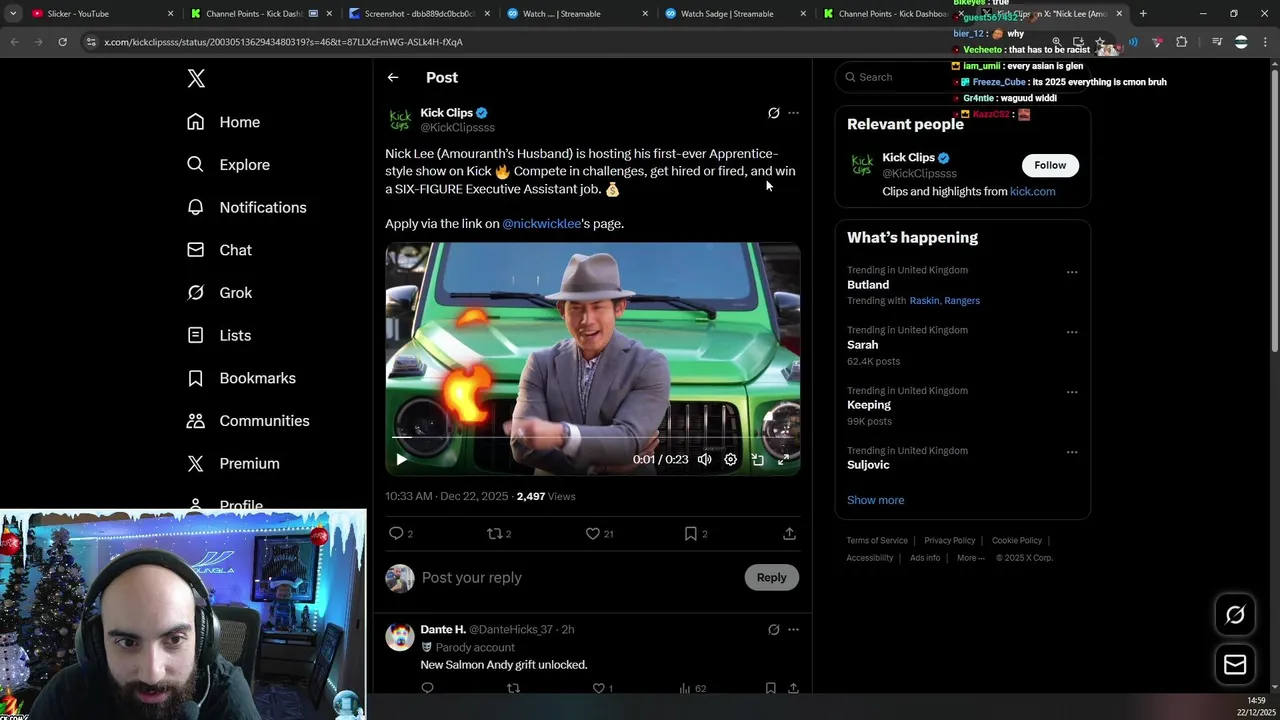Open options for Butland trend
Screen dimensions: 1280x720
point(1071,272)
